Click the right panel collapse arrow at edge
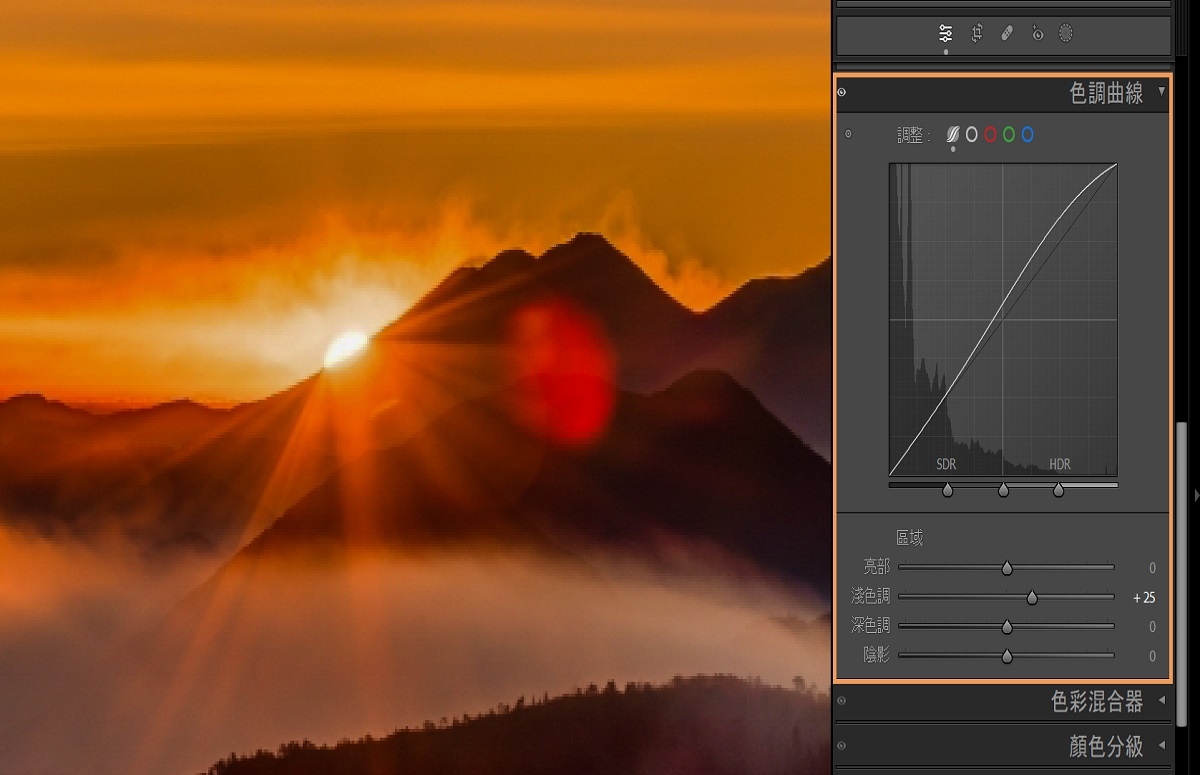Screen dimensions: 1200x775 click(1196, 495)
